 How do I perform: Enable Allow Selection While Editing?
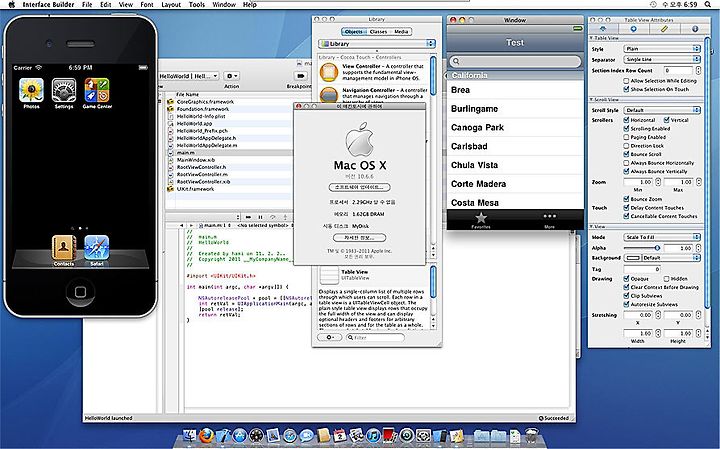tap(626, 81)
